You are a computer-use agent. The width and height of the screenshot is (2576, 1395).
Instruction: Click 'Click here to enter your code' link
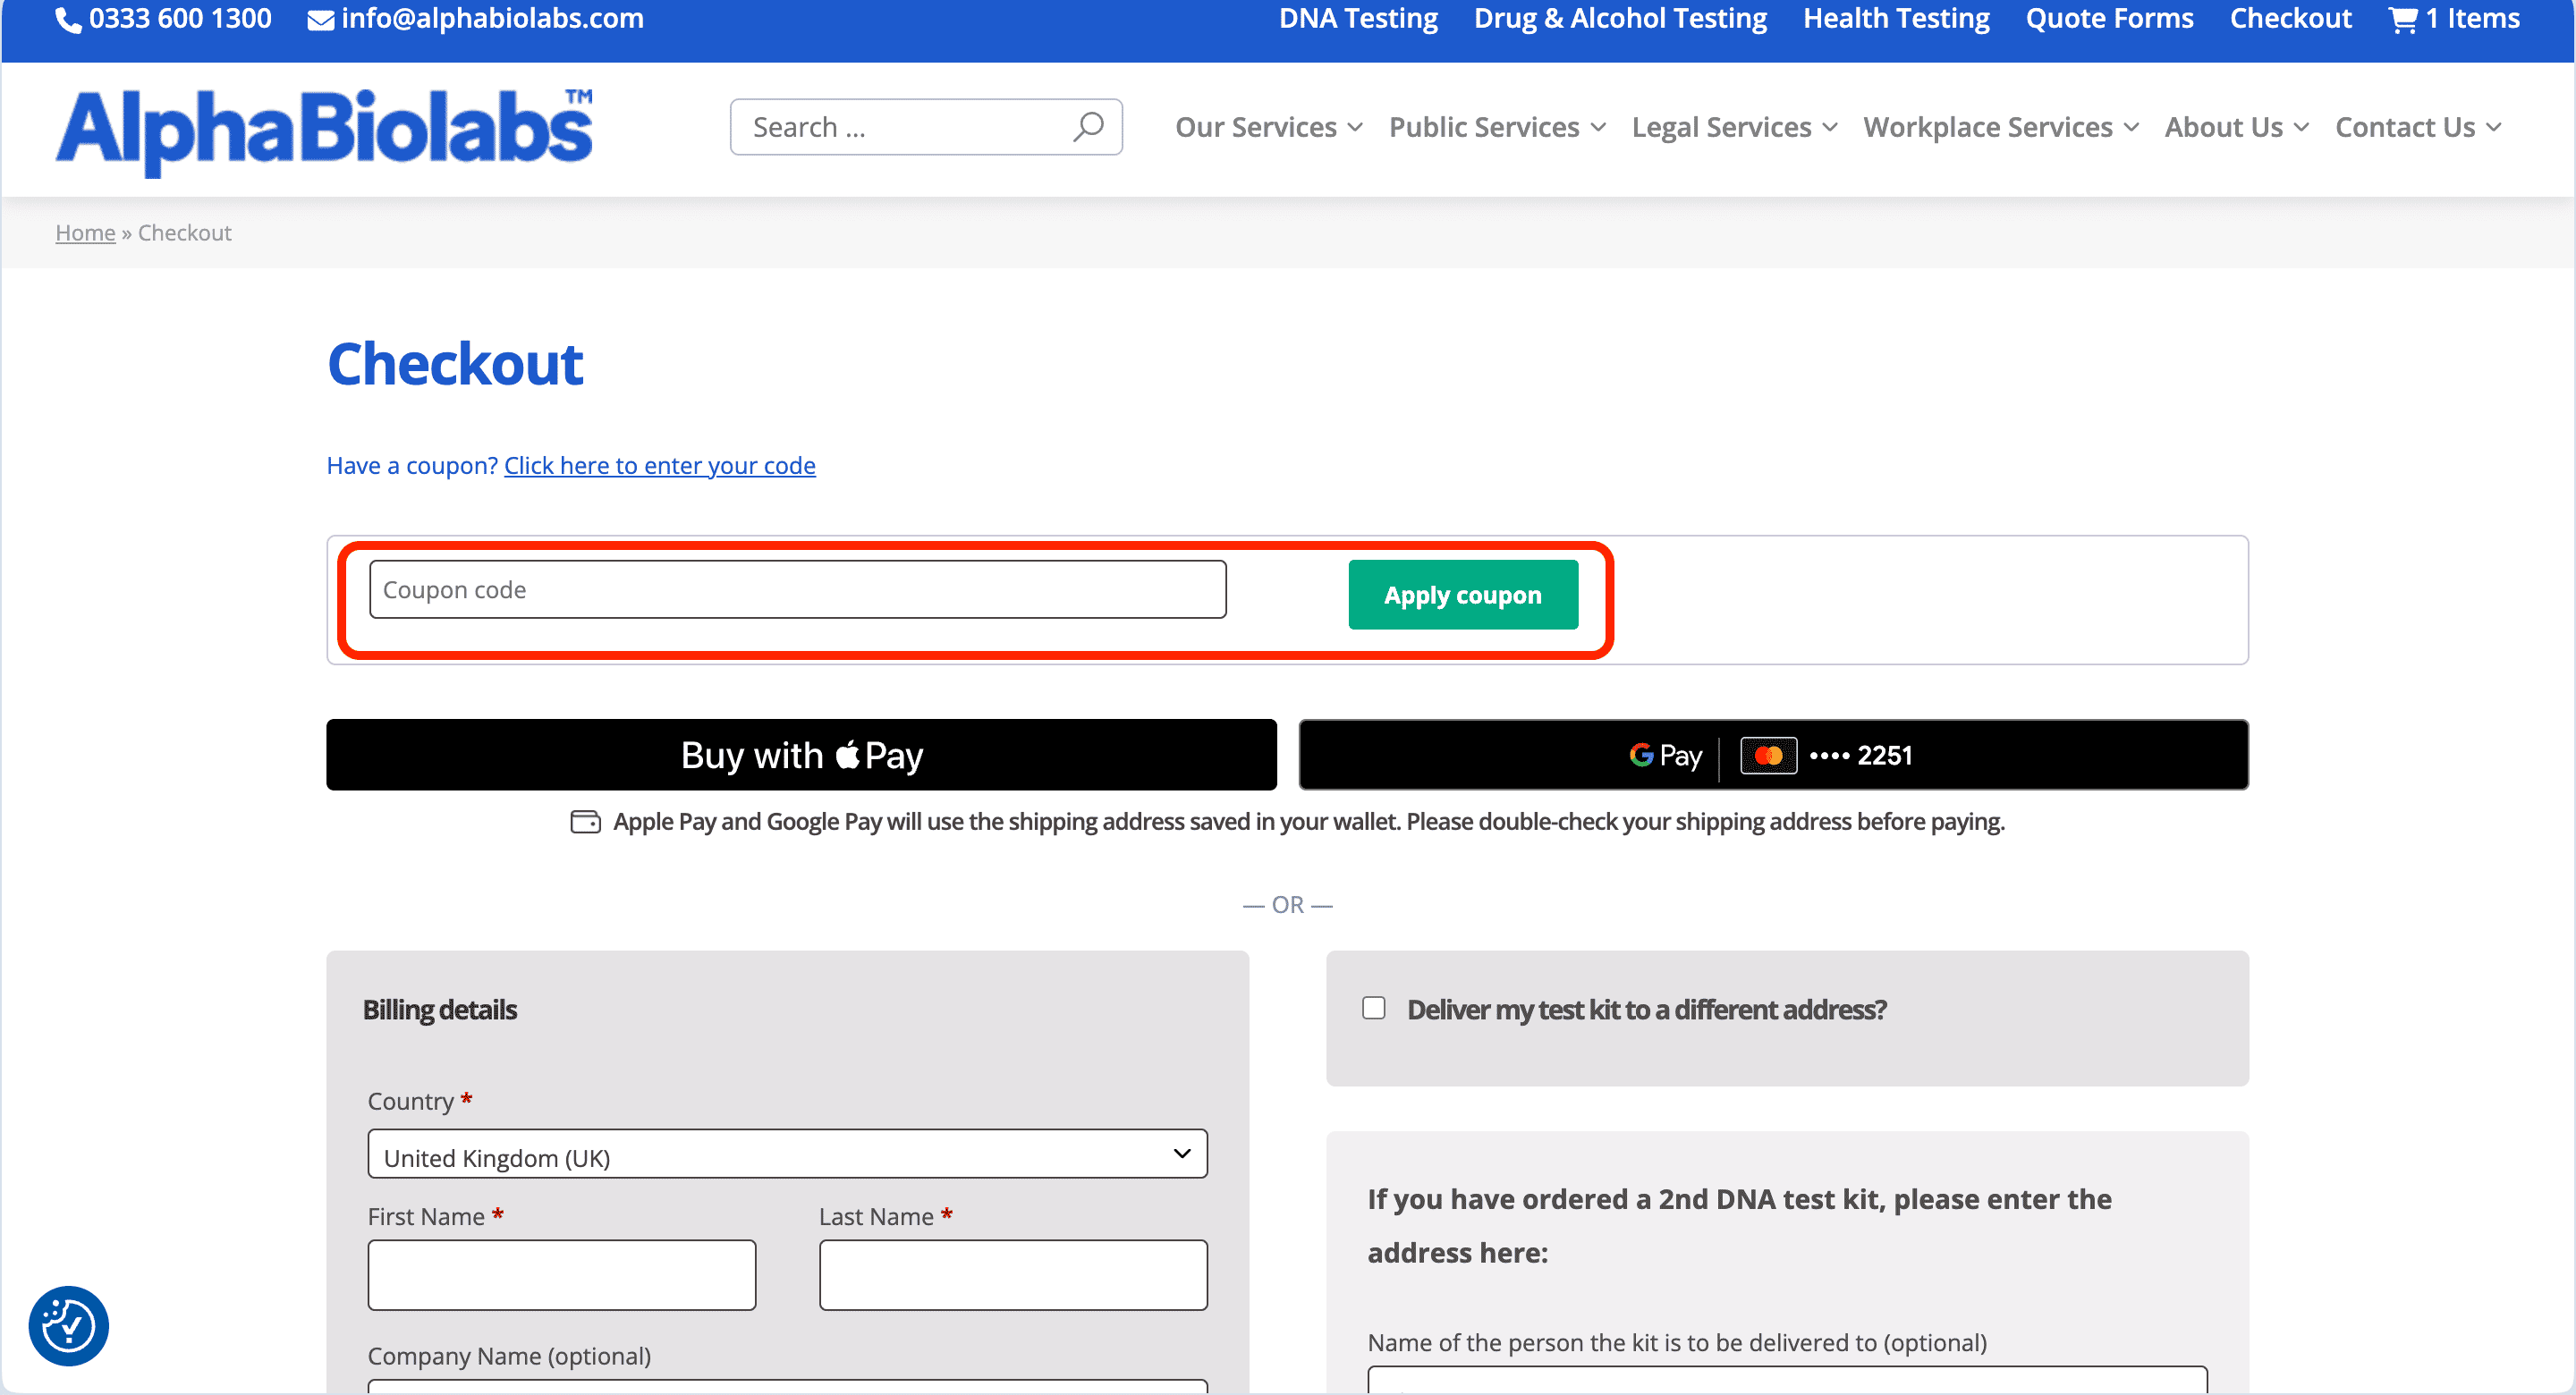pos(659,466)
